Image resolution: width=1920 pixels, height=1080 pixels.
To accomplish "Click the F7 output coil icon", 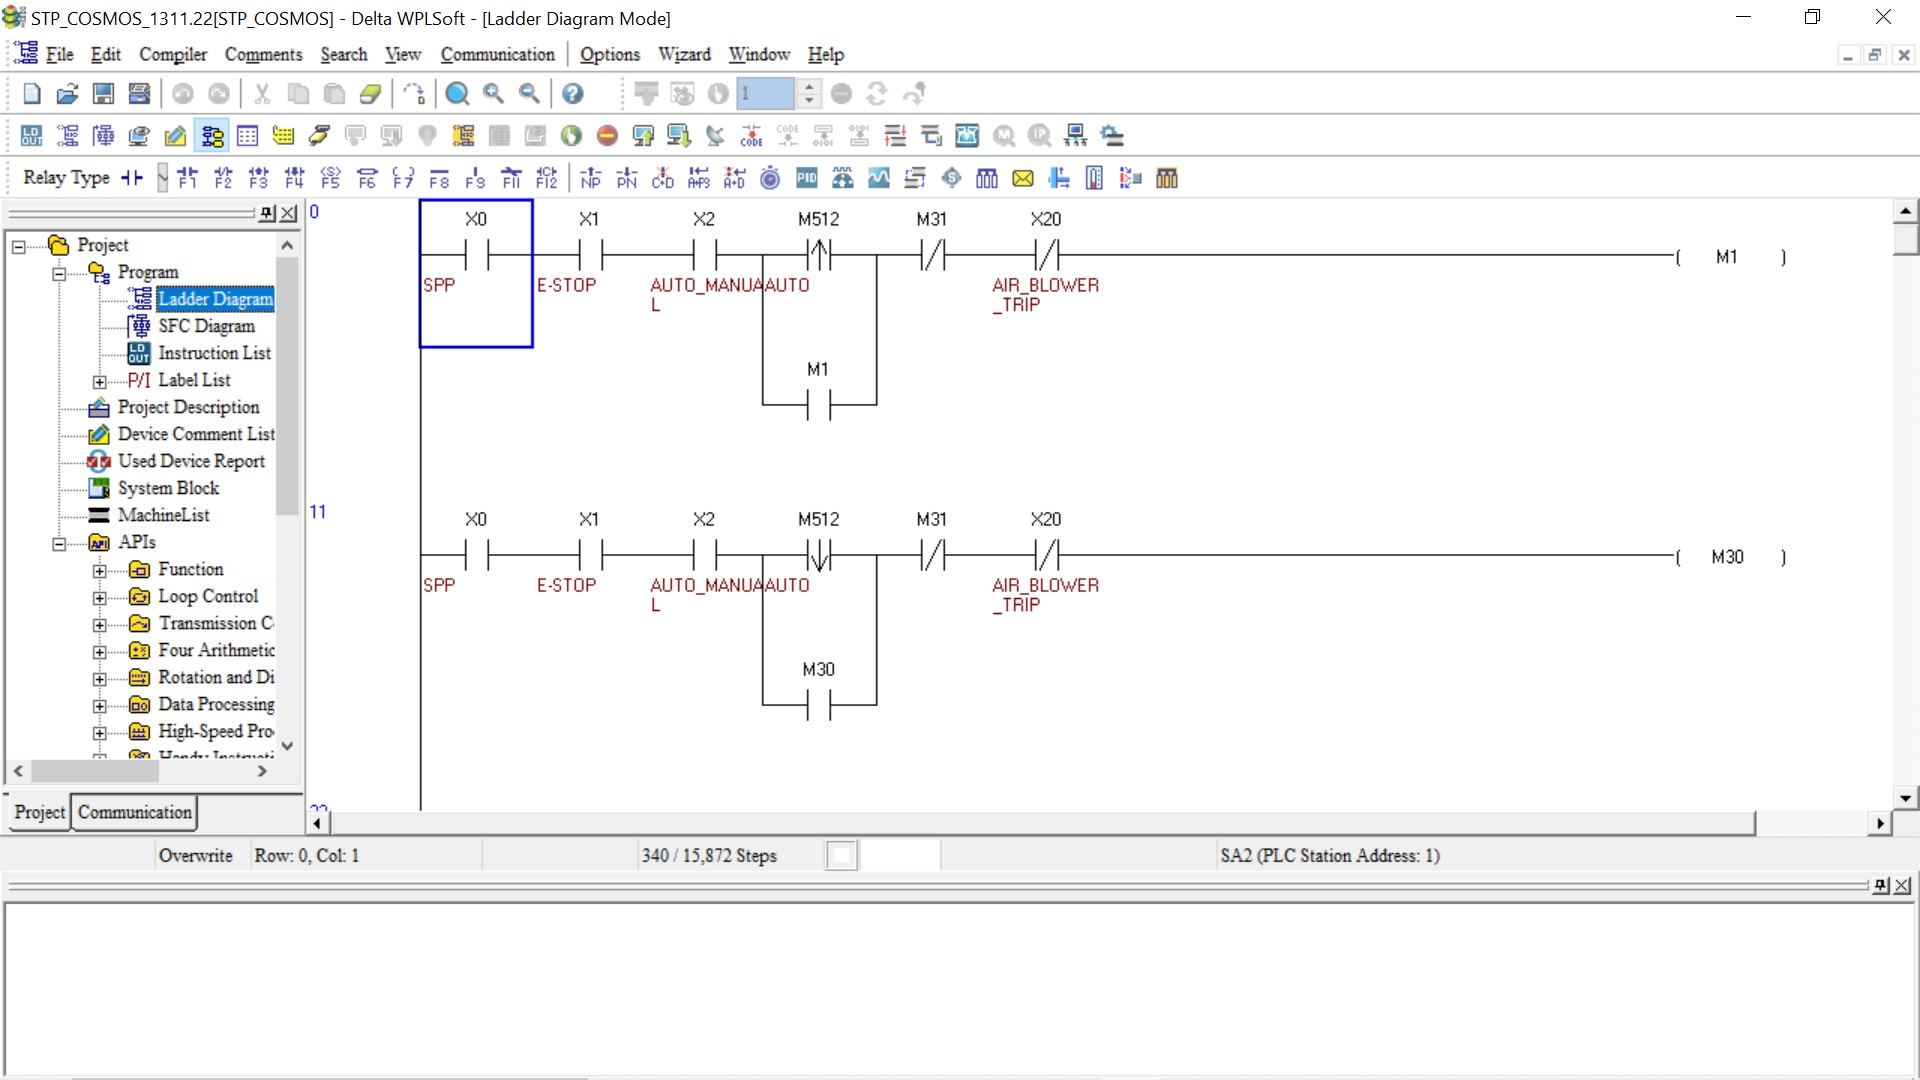I will click(403, 178).
